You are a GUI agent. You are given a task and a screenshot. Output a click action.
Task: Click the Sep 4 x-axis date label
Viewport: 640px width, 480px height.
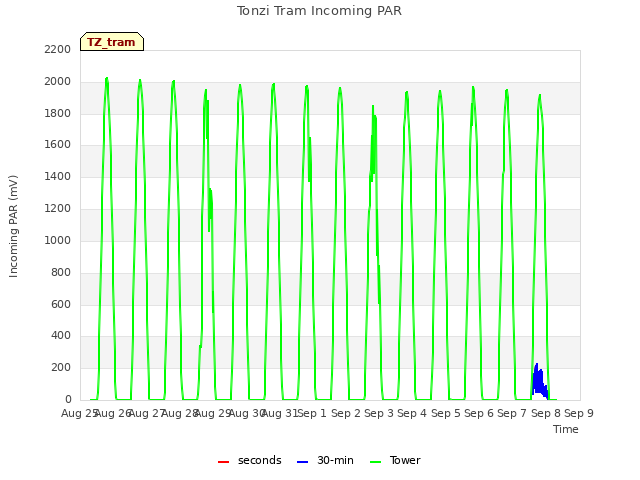[x=412, y=413]
